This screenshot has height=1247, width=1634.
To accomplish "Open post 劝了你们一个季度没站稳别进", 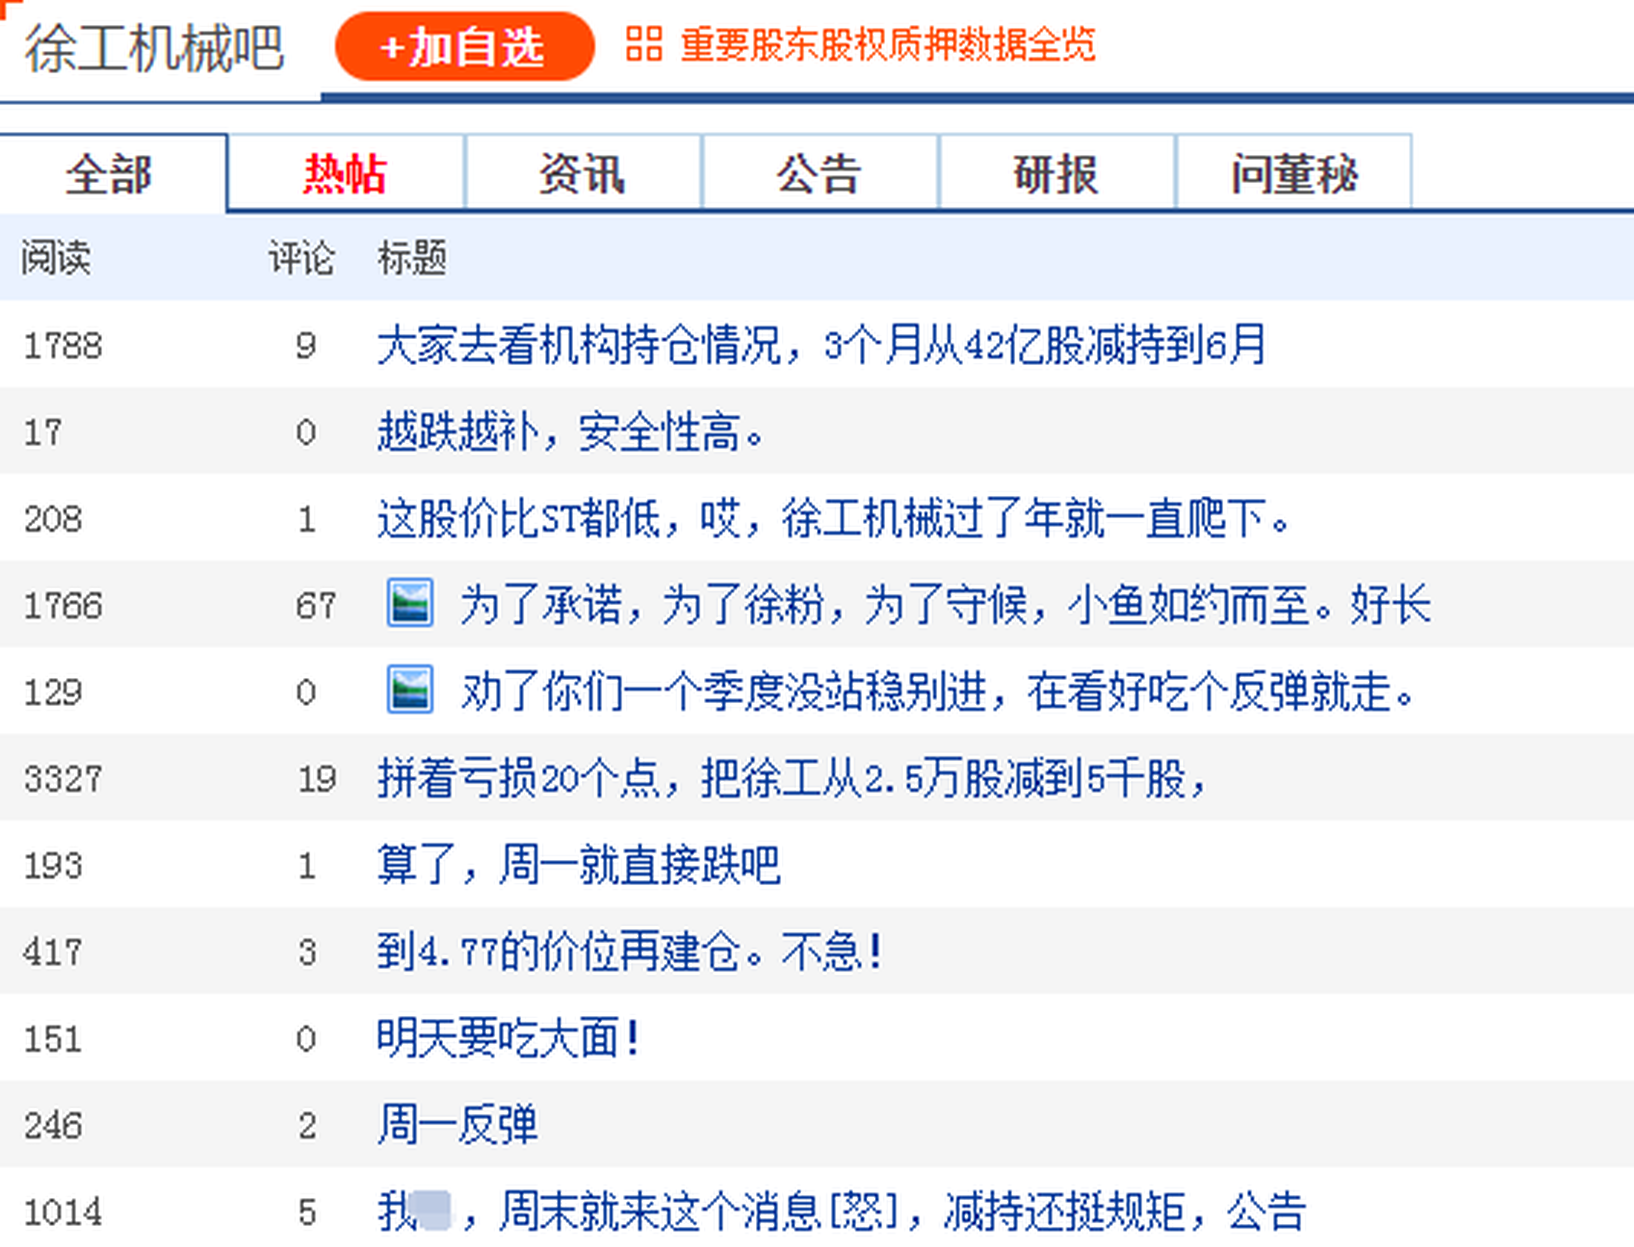I will [937, 691].
